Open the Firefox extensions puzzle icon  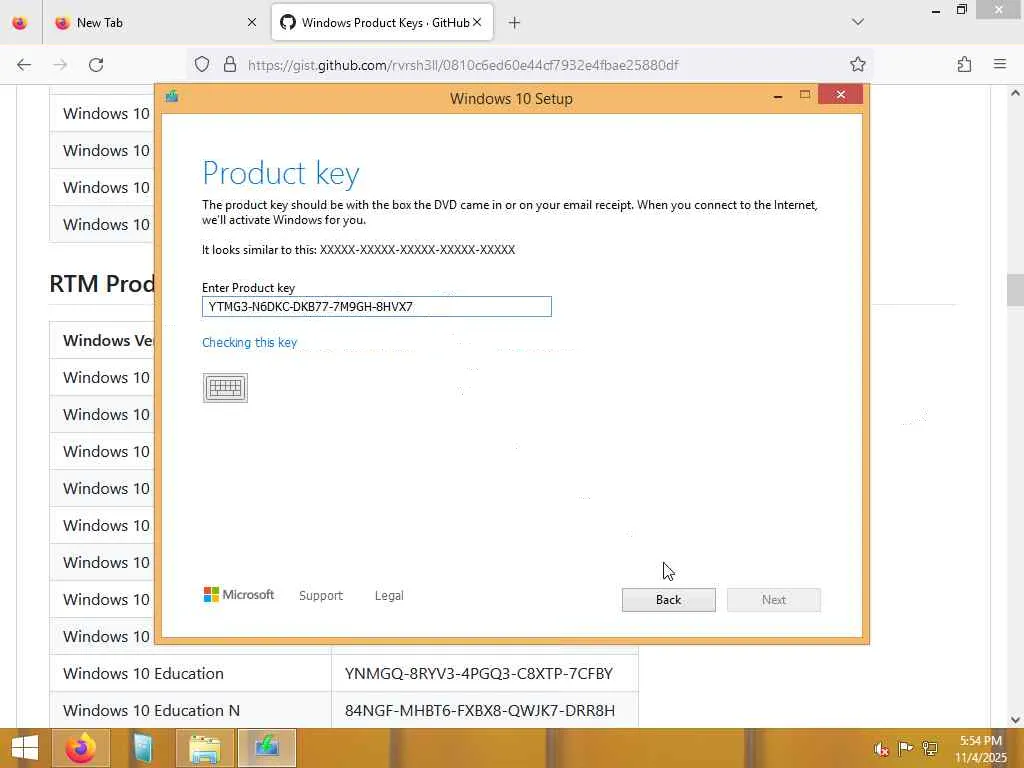click(x=965, y=64)
